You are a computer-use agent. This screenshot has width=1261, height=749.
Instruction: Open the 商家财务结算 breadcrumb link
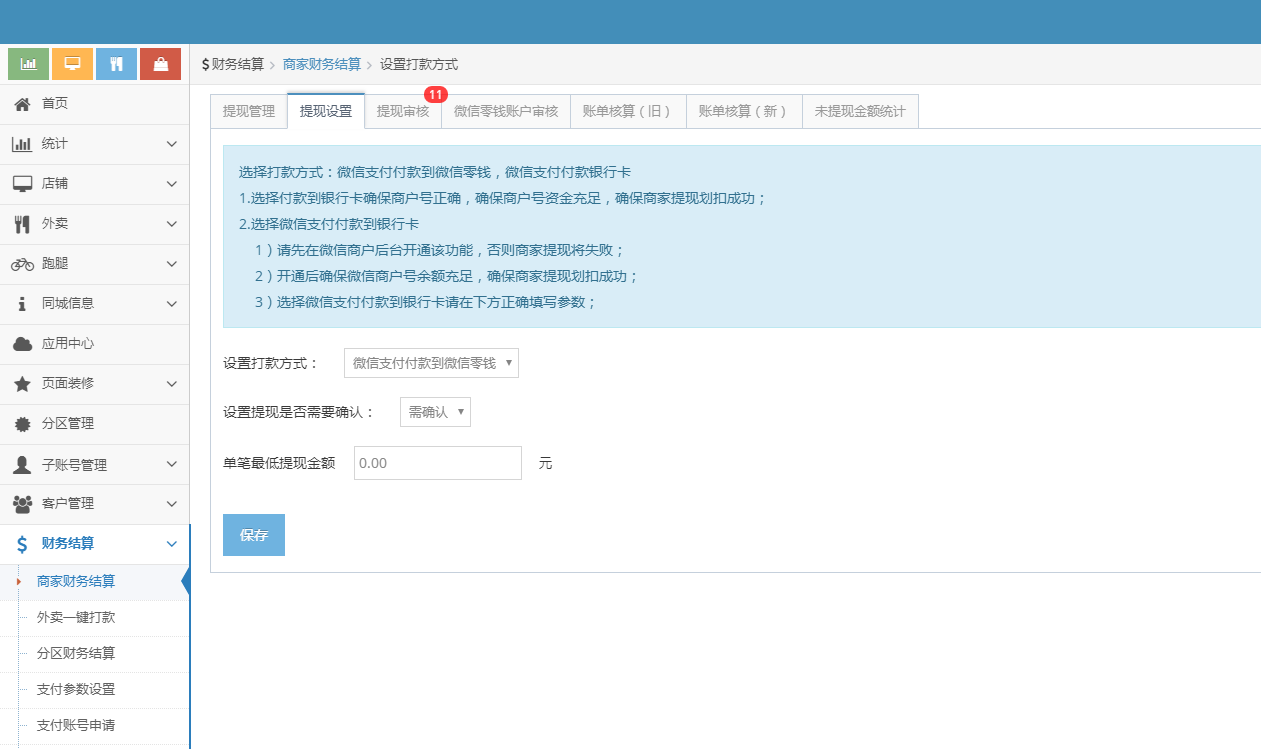[x=321, y=63]
